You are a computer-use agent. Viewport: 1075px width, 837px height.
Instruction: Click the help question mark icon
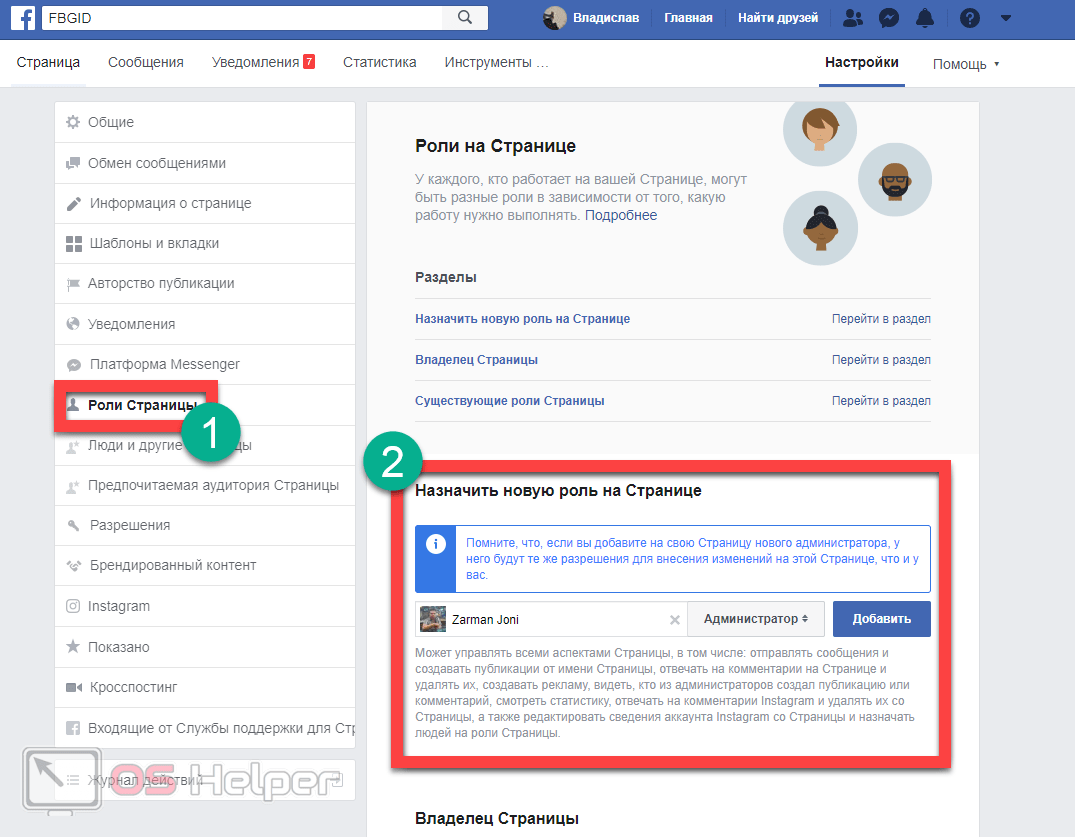pos(969,18)
